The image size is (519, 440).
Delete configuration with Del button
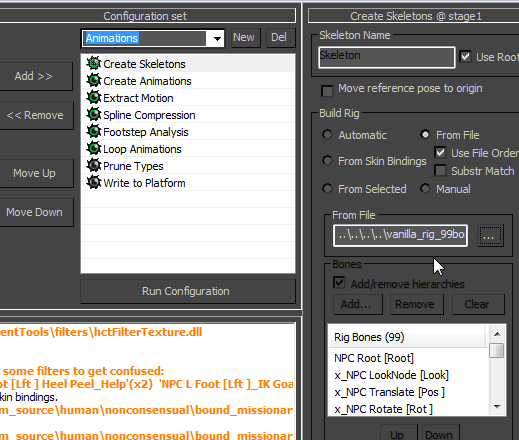281,37
